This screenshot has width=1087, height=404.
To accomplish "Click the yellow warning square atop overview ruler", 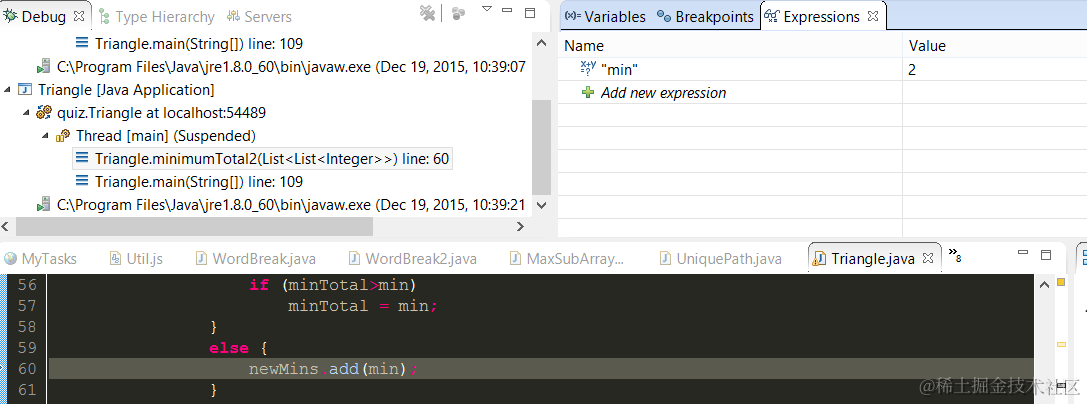I will click(1061, 283).
